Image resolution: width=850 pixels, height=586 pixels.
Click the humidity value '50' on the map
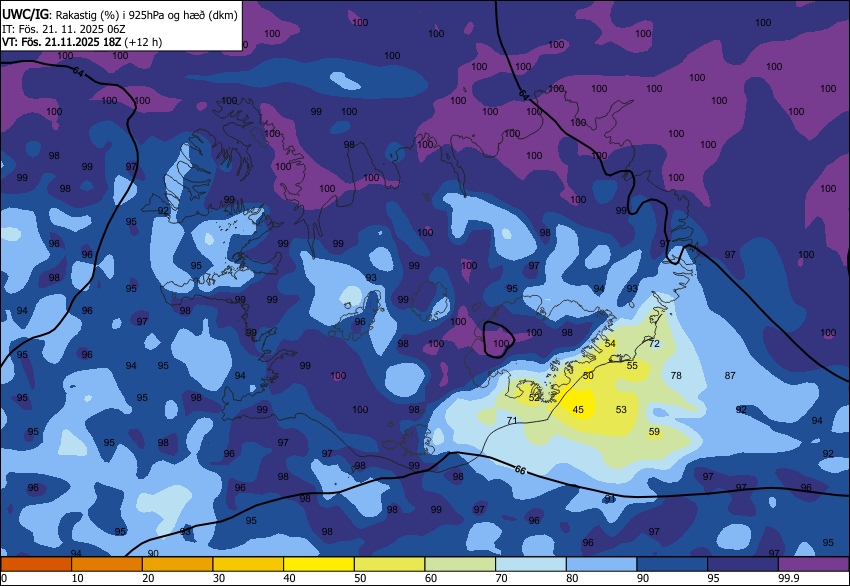click(x=588, y=375)
